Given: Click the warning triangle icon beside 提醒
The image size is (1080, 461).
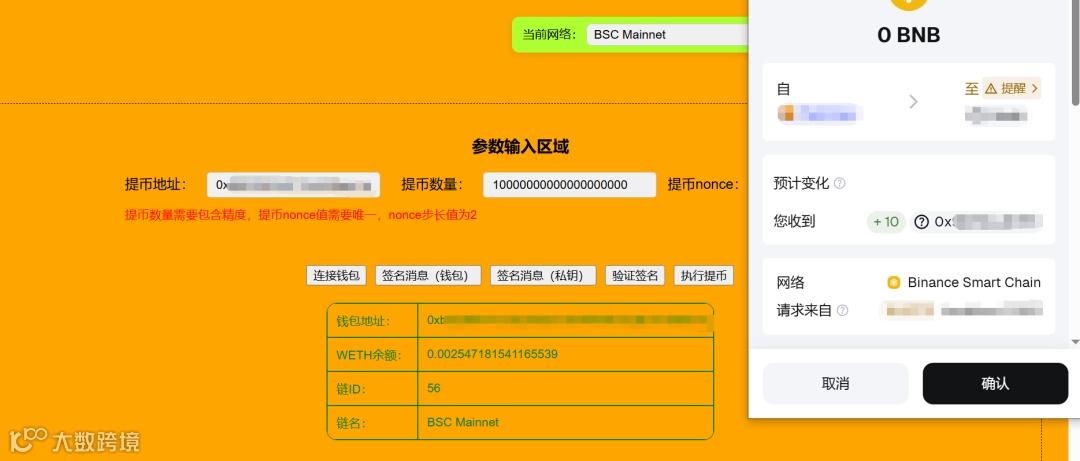Looking at the screenshot, I should pyautogui.click(x=991, y=89).
